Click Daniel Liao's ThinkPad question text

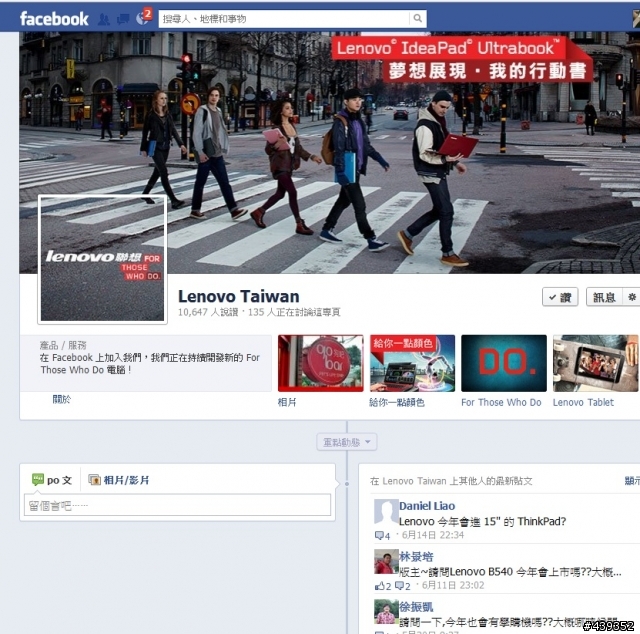click(x=482, y=521)
